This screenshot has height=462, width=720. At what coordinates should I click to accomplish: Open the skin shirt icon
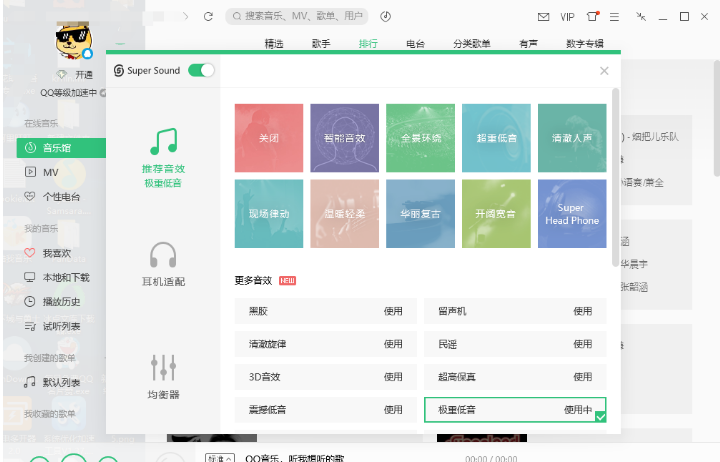pos(592,17)
